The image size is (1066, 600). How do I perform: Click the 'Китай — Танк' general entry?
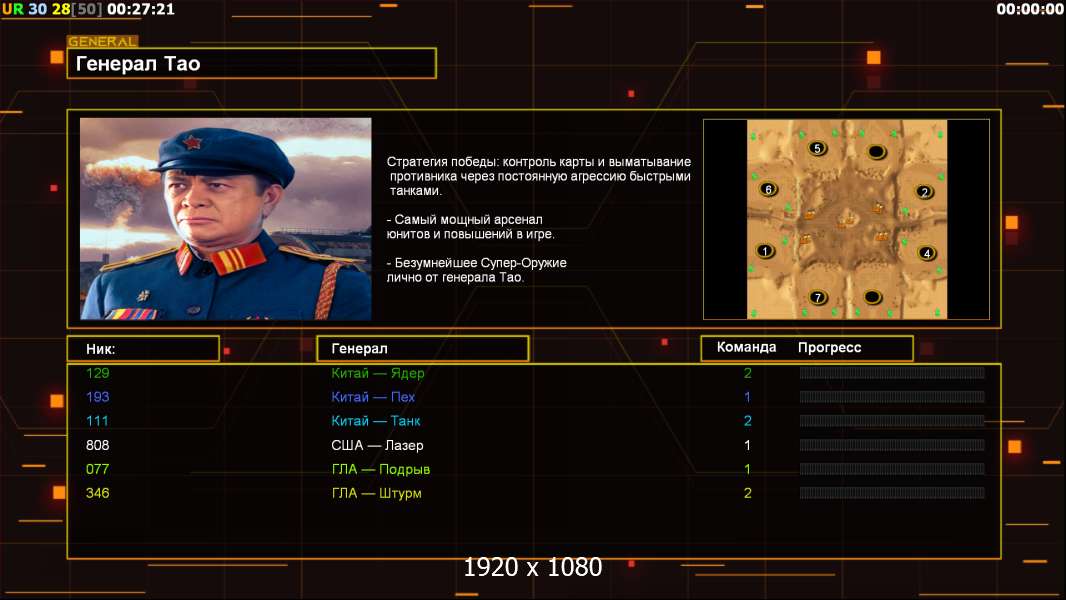point(376,421)
